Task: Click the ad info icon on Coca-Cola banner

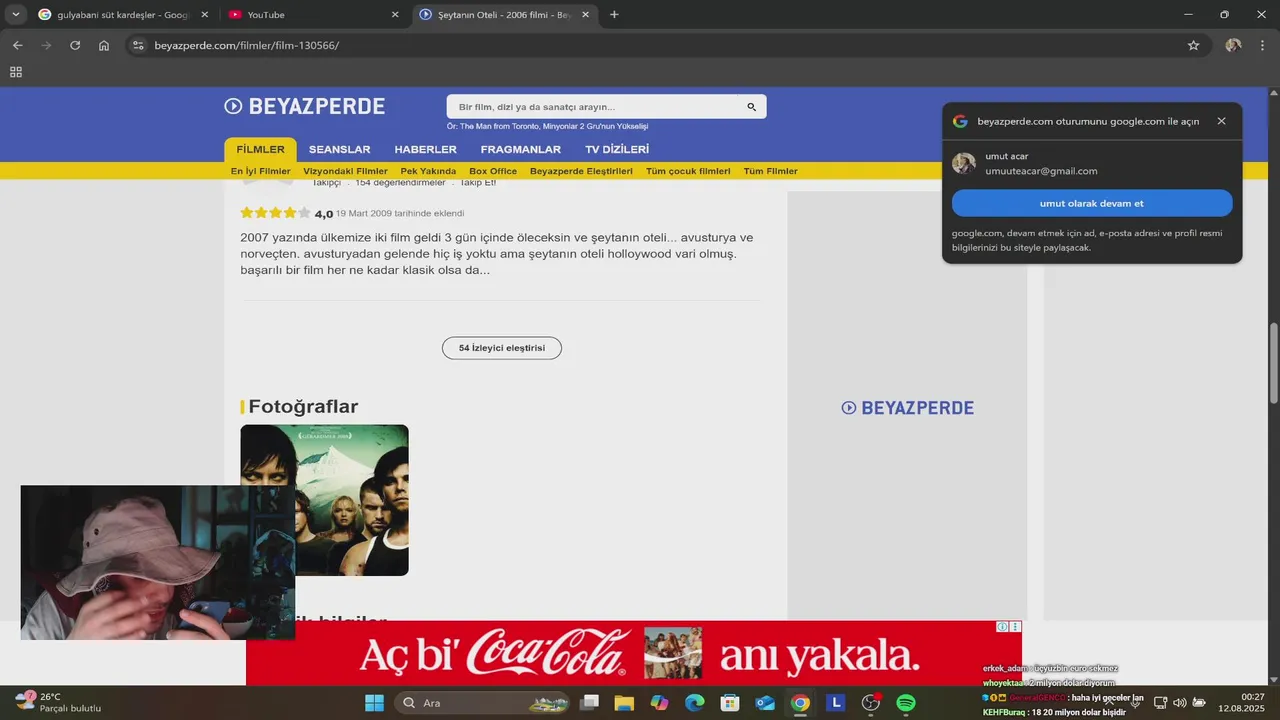Action: click(1003, 627)
